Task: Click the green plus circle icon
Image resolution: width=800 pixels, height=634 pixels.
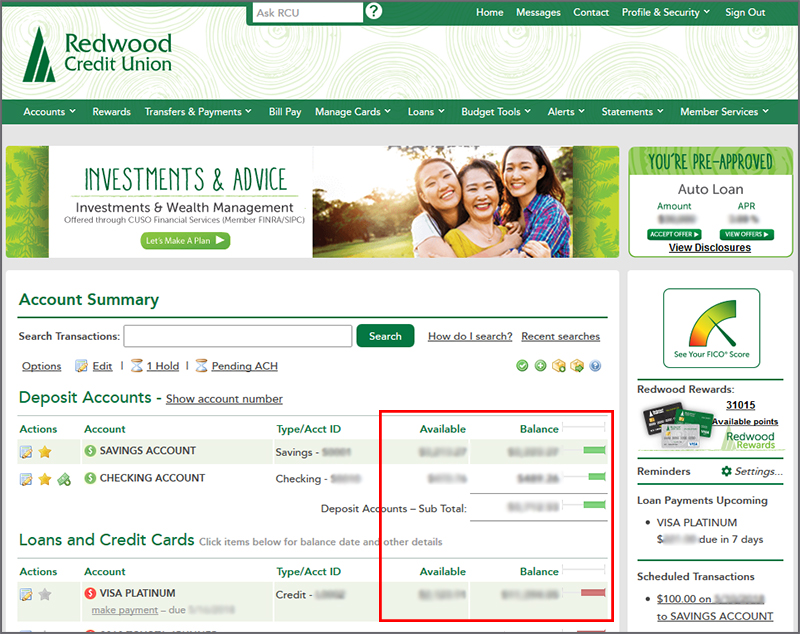Action: click(x=540, y=366)
